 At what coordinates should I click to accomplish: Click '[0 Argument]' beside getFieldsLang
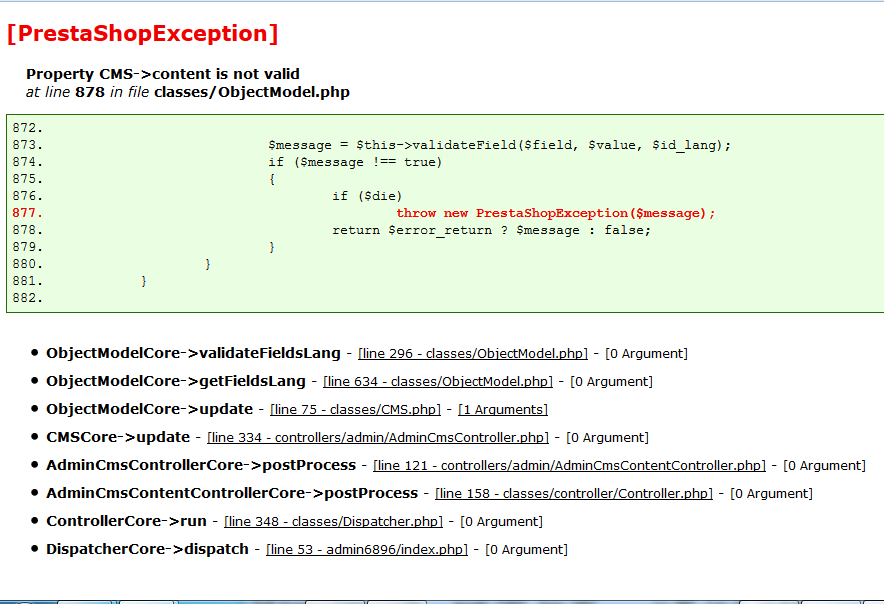click(611, 382)
